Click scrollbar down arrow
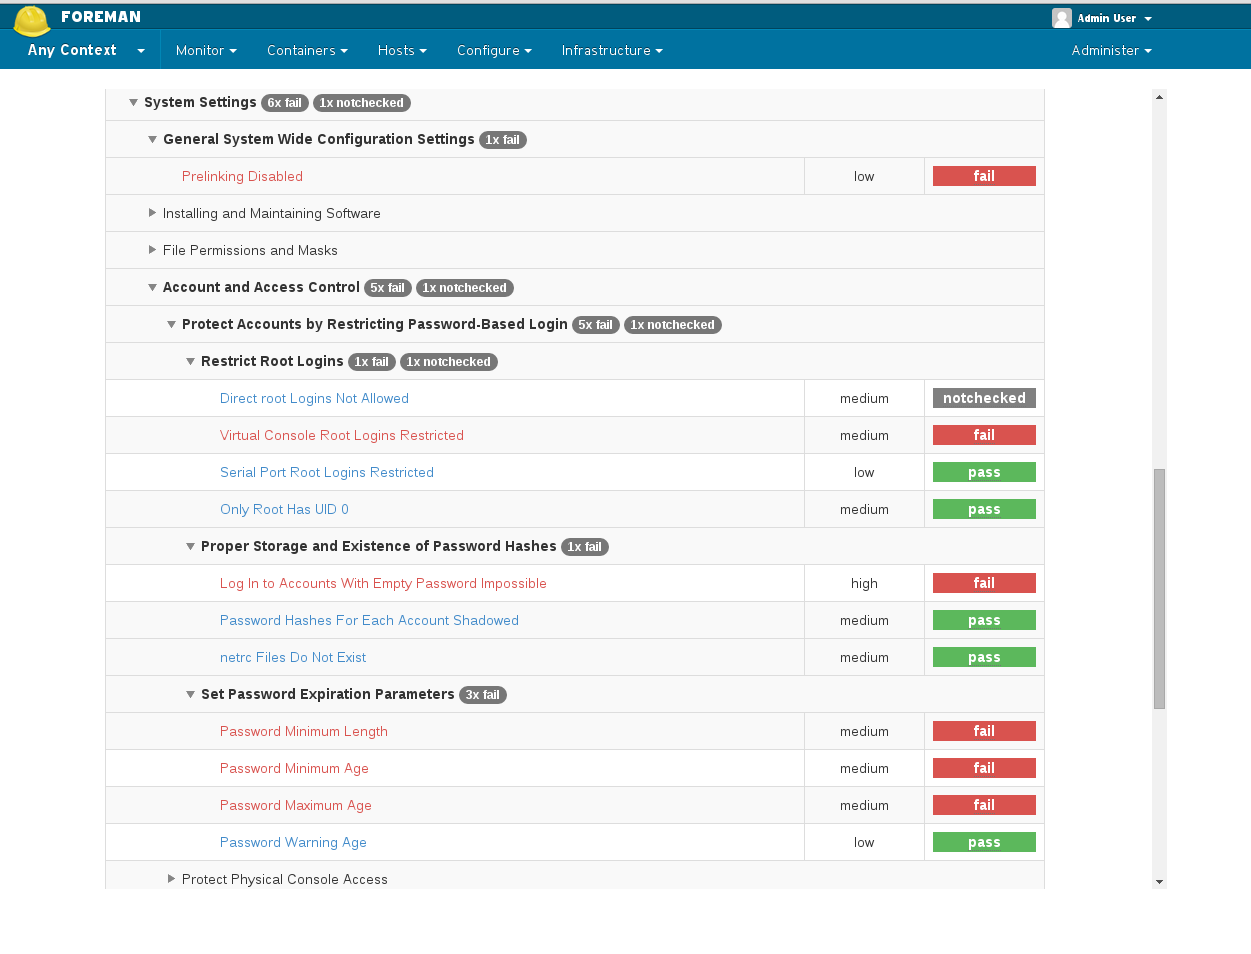The width and height of the screenshot is (1251, 954). pyautogui.click(x=1159, y=881)
